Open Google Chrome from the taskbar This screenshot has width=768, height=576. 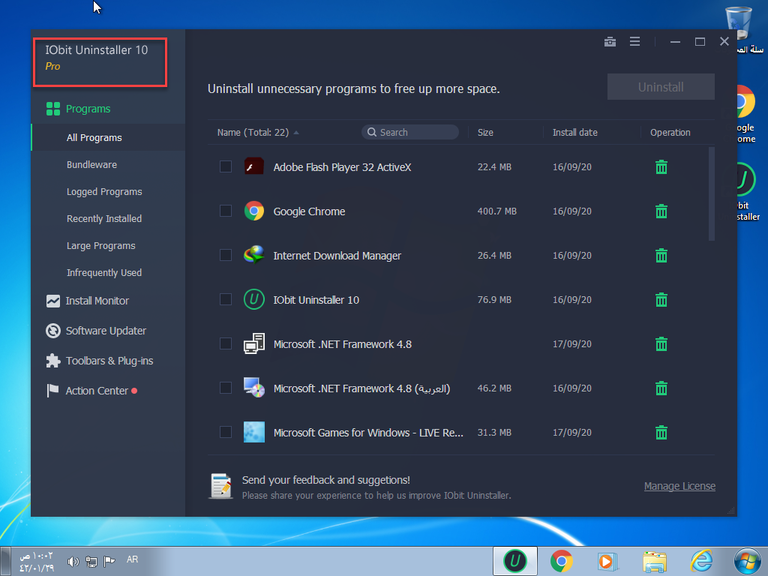561,561
